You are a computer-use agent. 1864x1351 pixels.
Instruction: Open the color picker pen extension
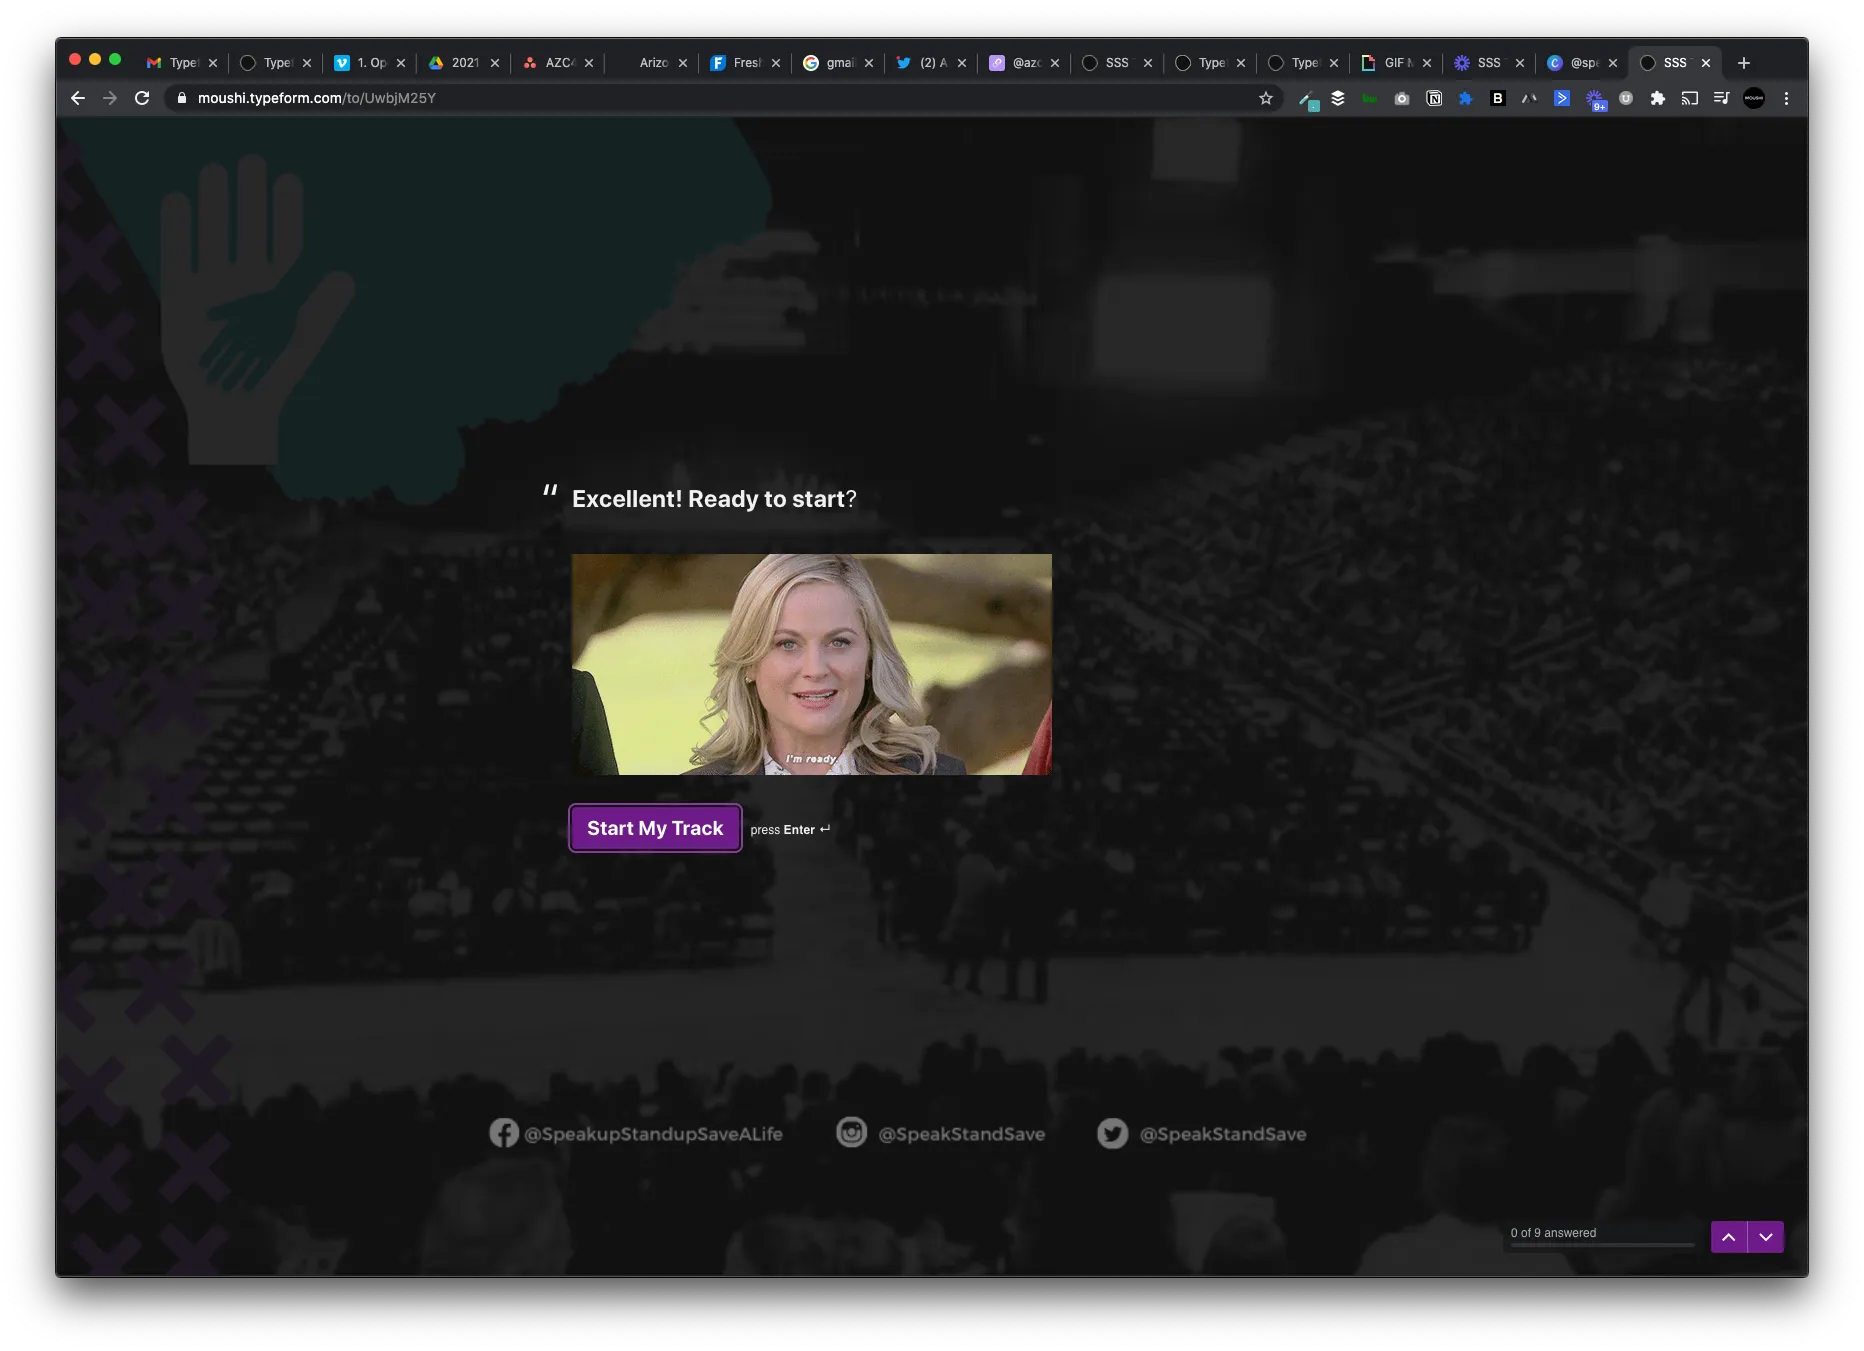click(1307, 99)
